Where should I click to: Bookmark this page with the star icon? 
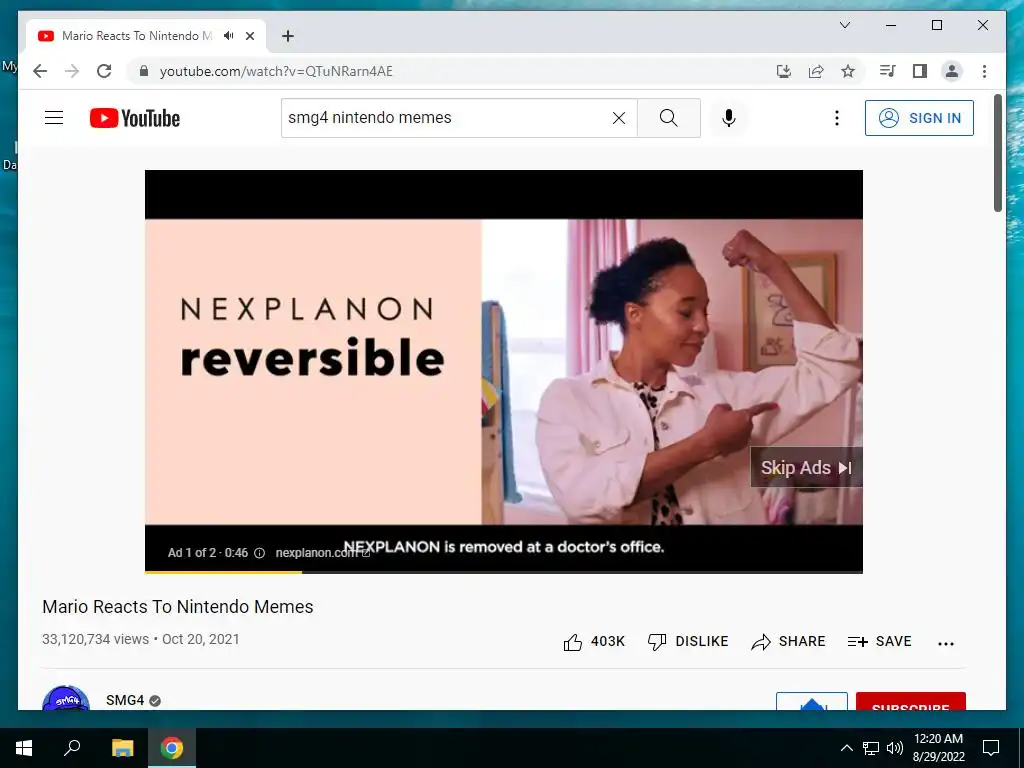tap(848, 71)
